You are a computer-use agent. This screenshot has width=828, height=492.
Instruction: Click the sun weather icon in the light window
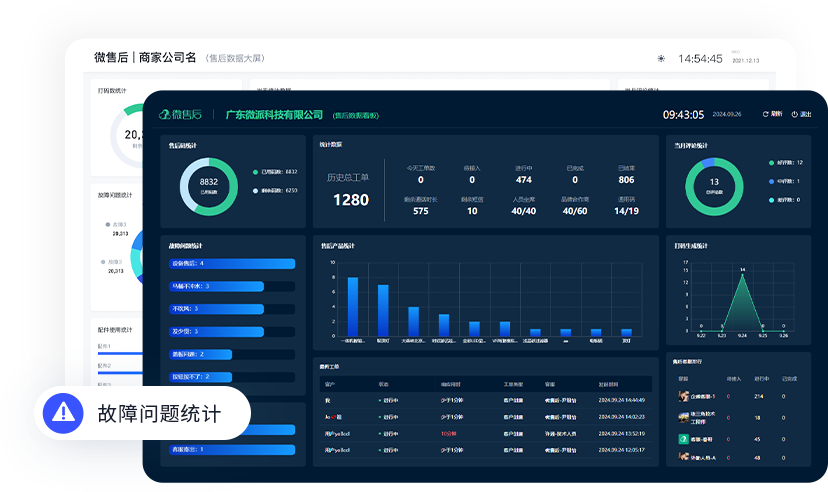[x=661, y=59]
